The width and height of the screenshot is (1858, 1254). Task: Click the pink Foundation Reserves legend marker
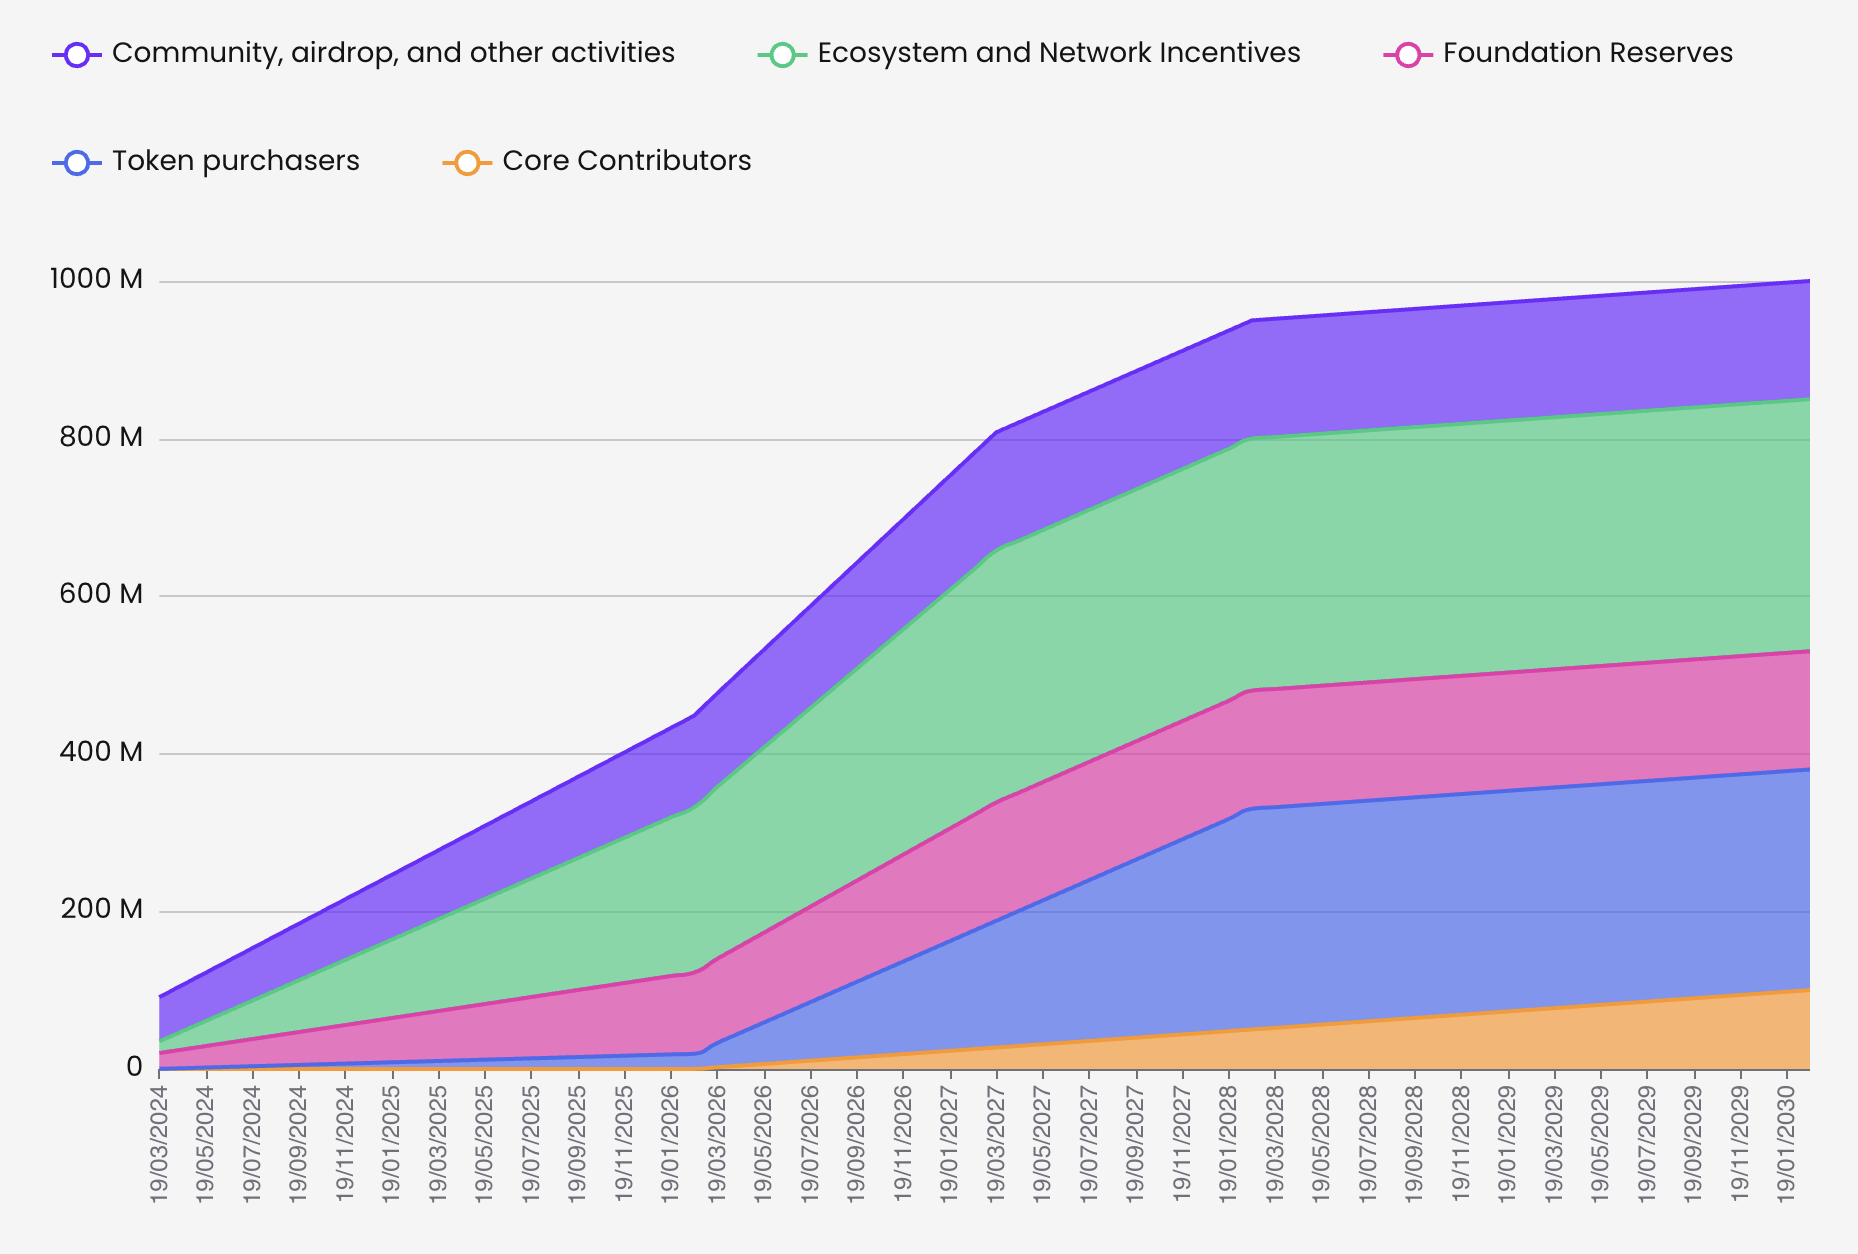pyautogui.click(x=1408, y=55)
